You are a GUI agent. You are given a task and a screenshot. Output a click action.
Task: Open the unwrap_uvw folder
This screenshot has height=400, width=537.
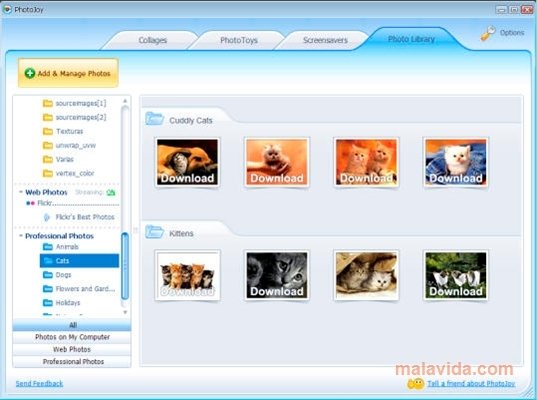69,145
